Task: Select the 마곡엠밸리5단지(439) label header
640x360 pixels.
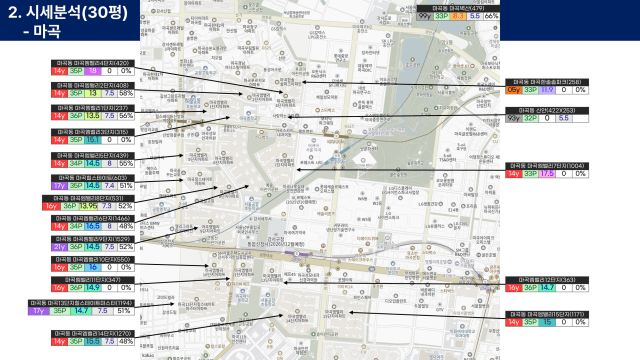Action: 93,156
